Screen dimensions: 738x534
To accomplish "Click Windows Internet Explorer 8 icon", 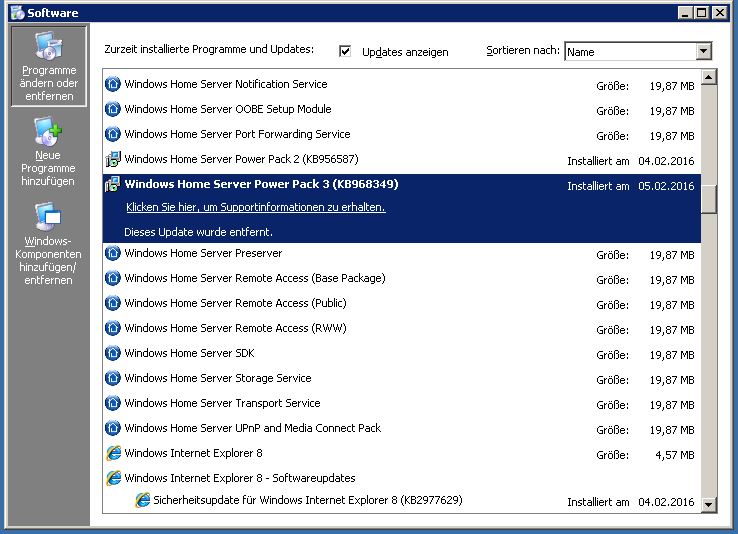I will pos(113,453).
